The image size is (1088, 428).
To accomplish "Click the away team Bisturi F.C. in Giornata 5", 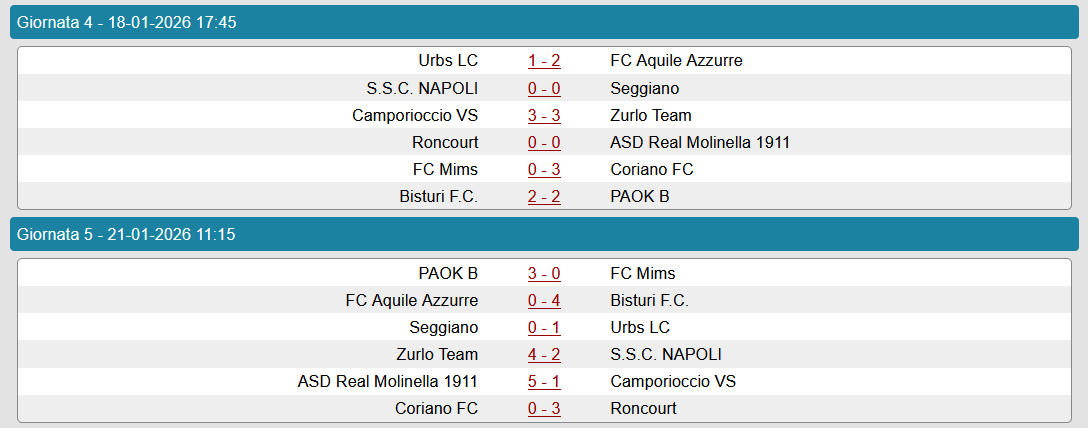I will tap(649, 300).
